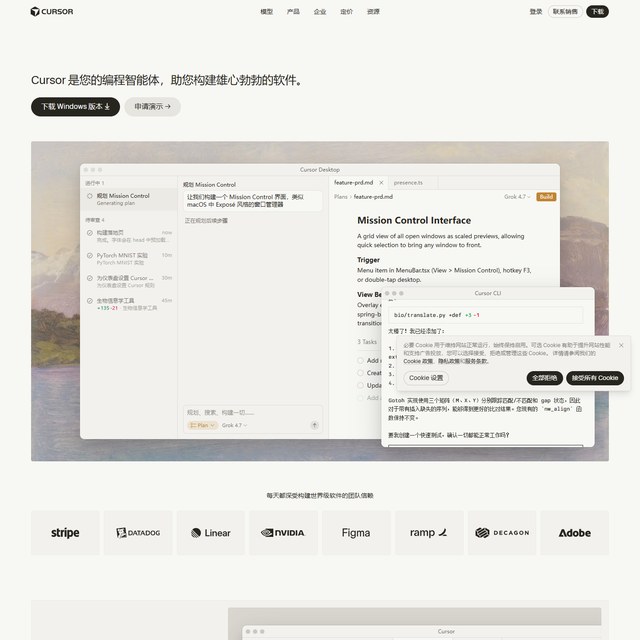This screenshot has width=640, height=640.
Task: Click the ramp logo card
Action: tap(429, 533)
